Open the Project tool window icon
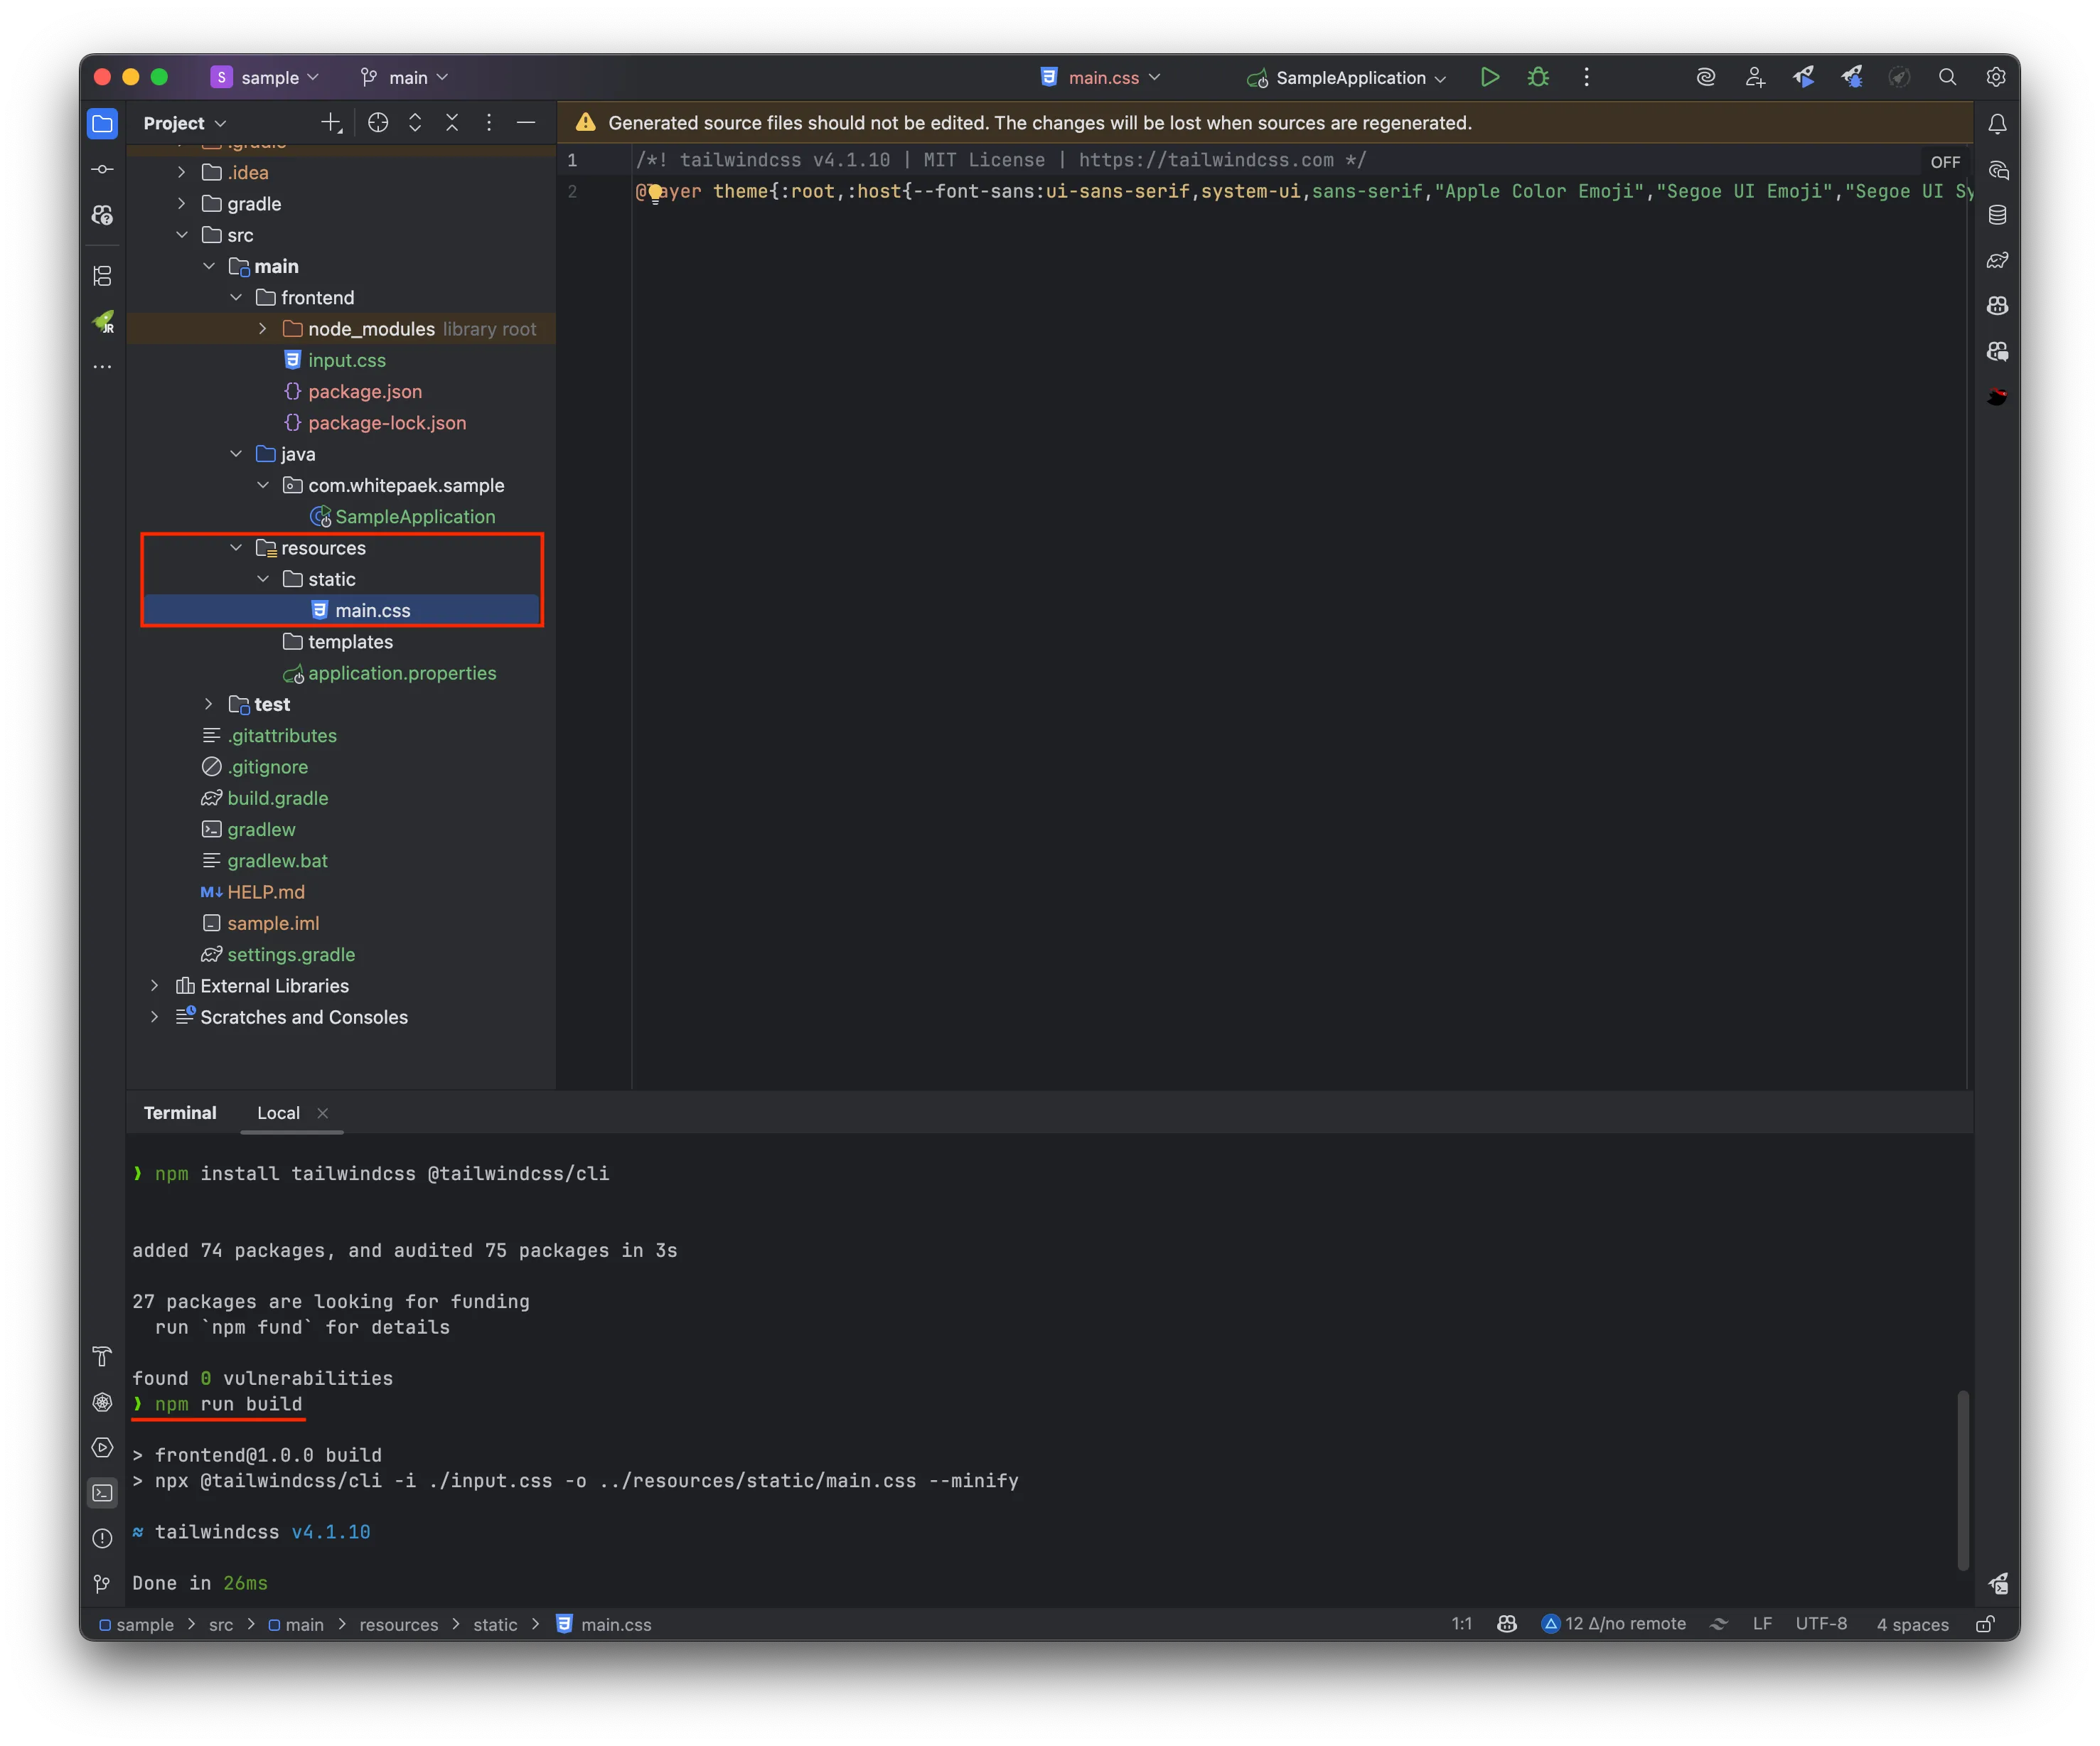The width and height of the screenshot is (2100, 1746). pyautogui.click(x=102, y=123)
